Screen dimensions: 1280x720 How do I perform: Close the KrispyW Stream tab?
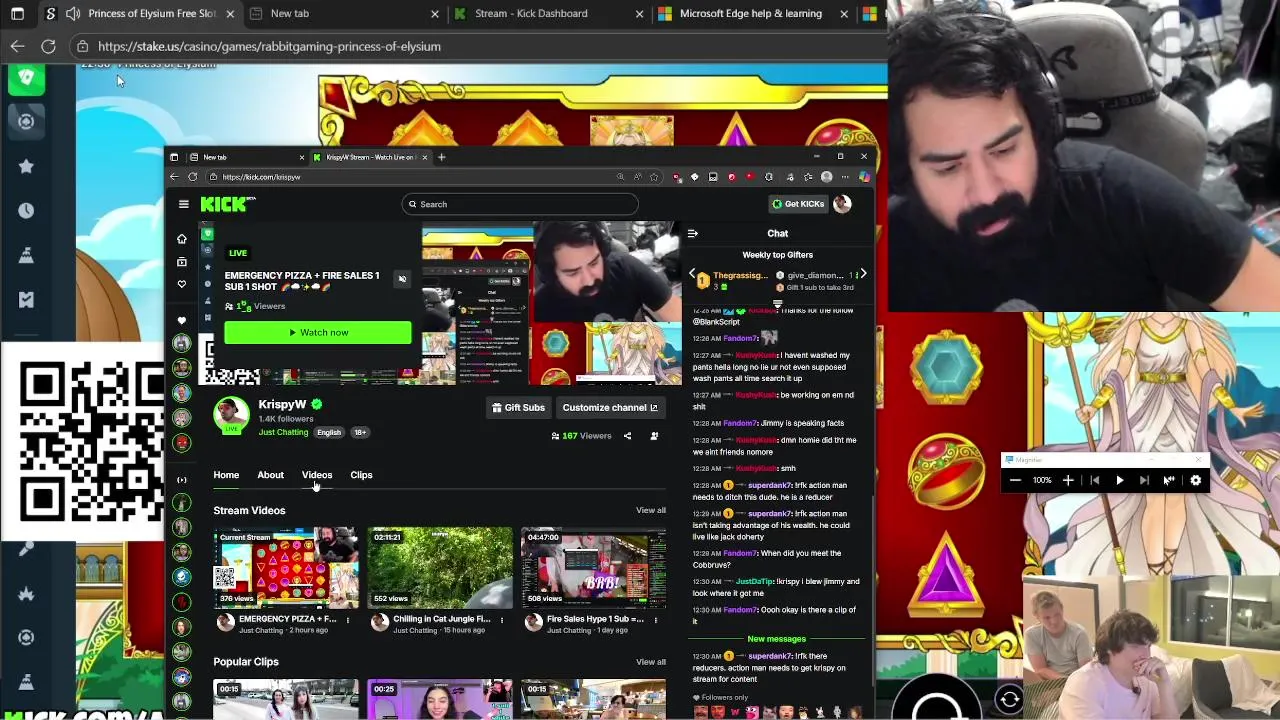click(424, 157)
